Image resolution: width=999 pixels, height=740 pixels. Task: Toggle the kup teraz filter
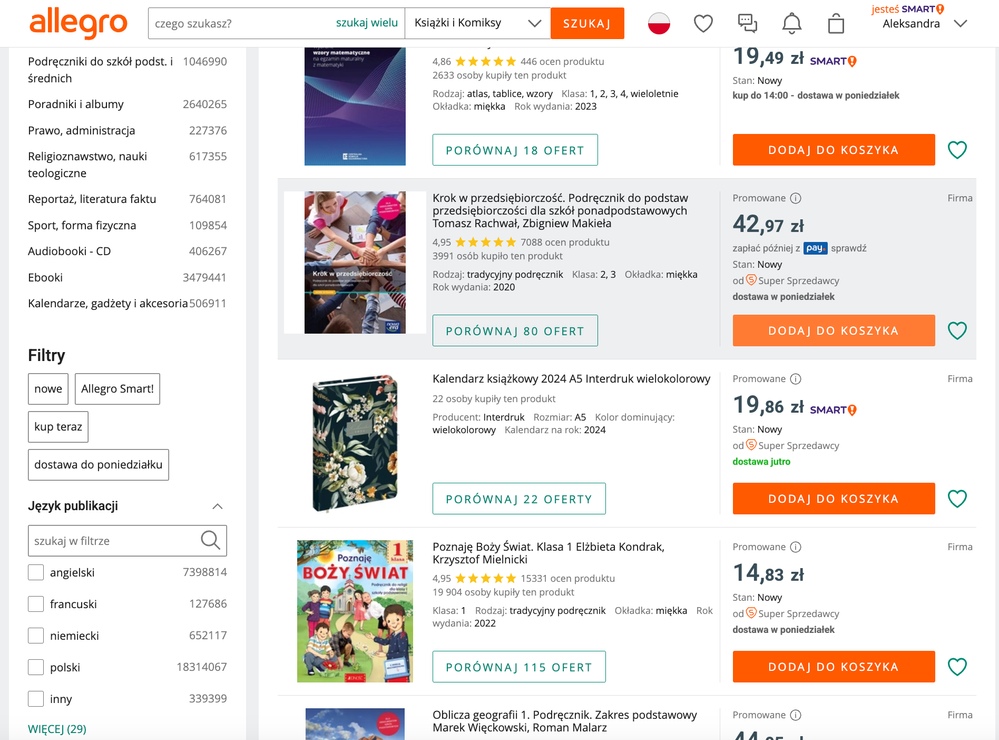[x=58, y=427]
